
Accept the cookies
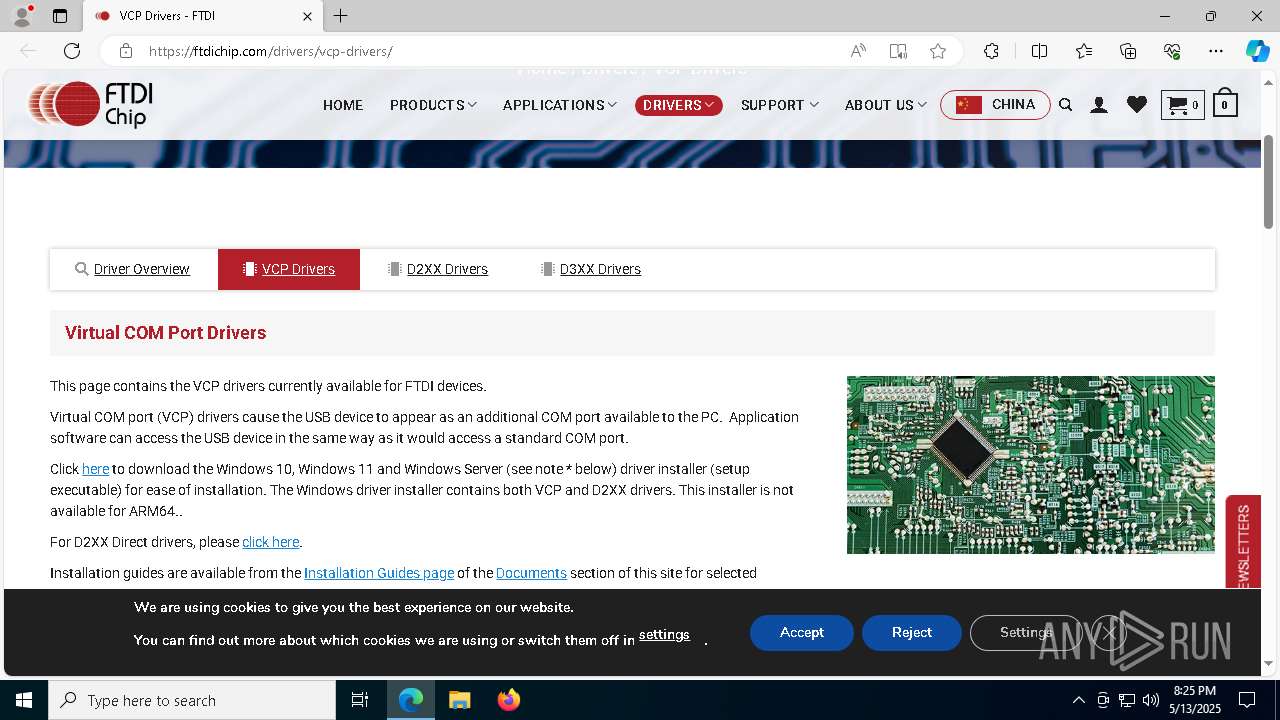pyautogui.click(x=802, y=632)
